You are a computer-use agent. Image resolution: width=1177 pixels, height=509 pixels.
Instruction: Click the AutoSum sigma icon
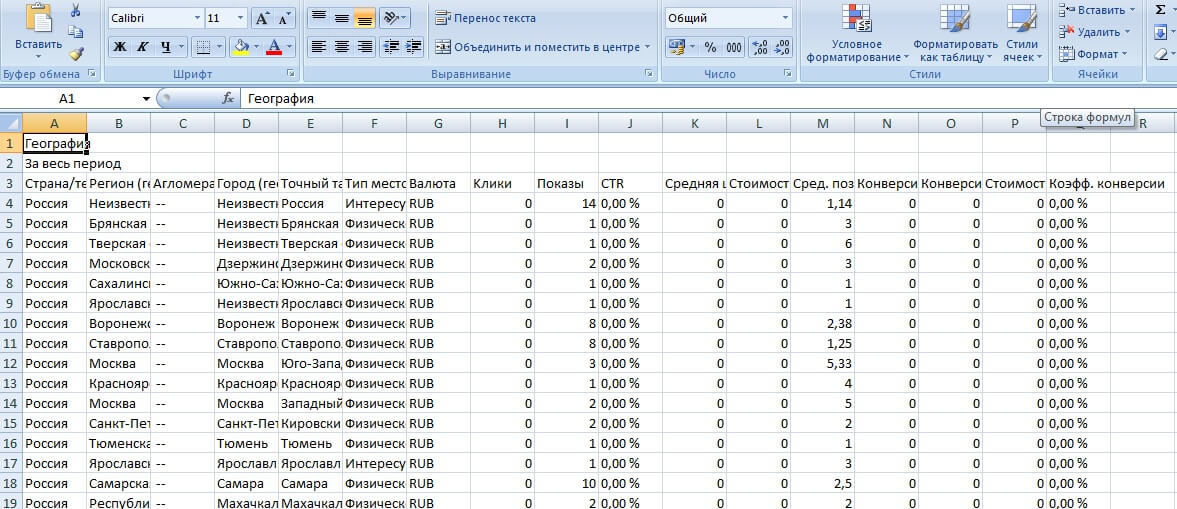(1160, 10)
